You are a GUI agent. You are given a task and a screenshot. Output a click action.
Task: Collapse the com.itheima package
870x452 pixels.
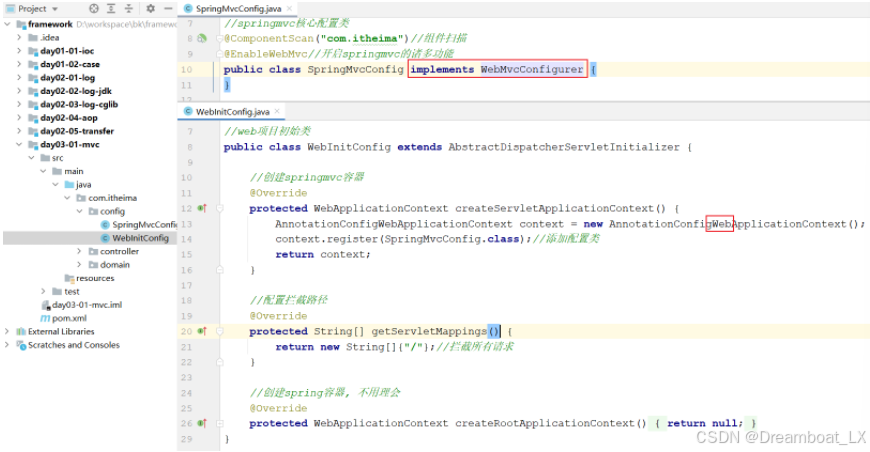coord(67,198)
